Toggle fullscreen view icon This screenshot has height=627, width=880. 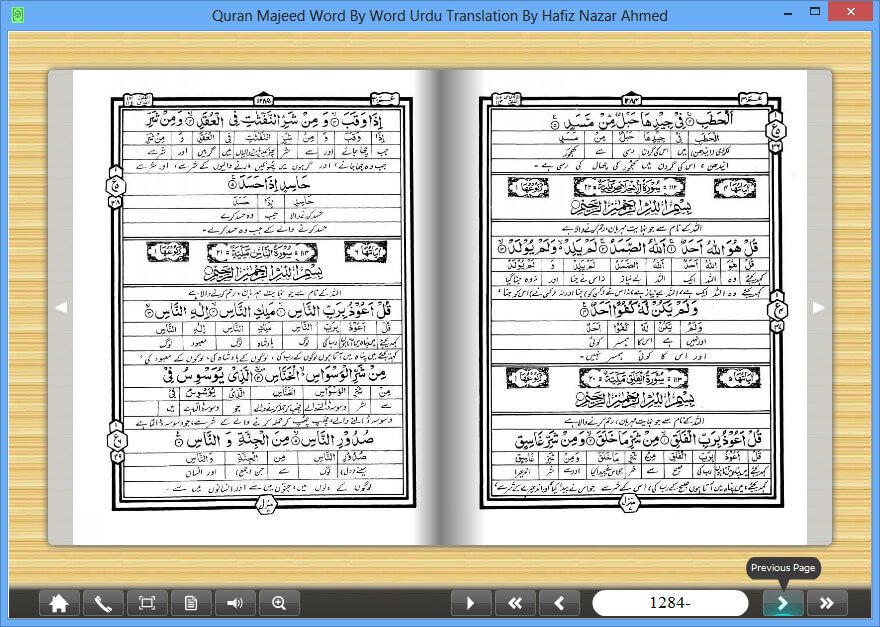(x=147, y=603)
